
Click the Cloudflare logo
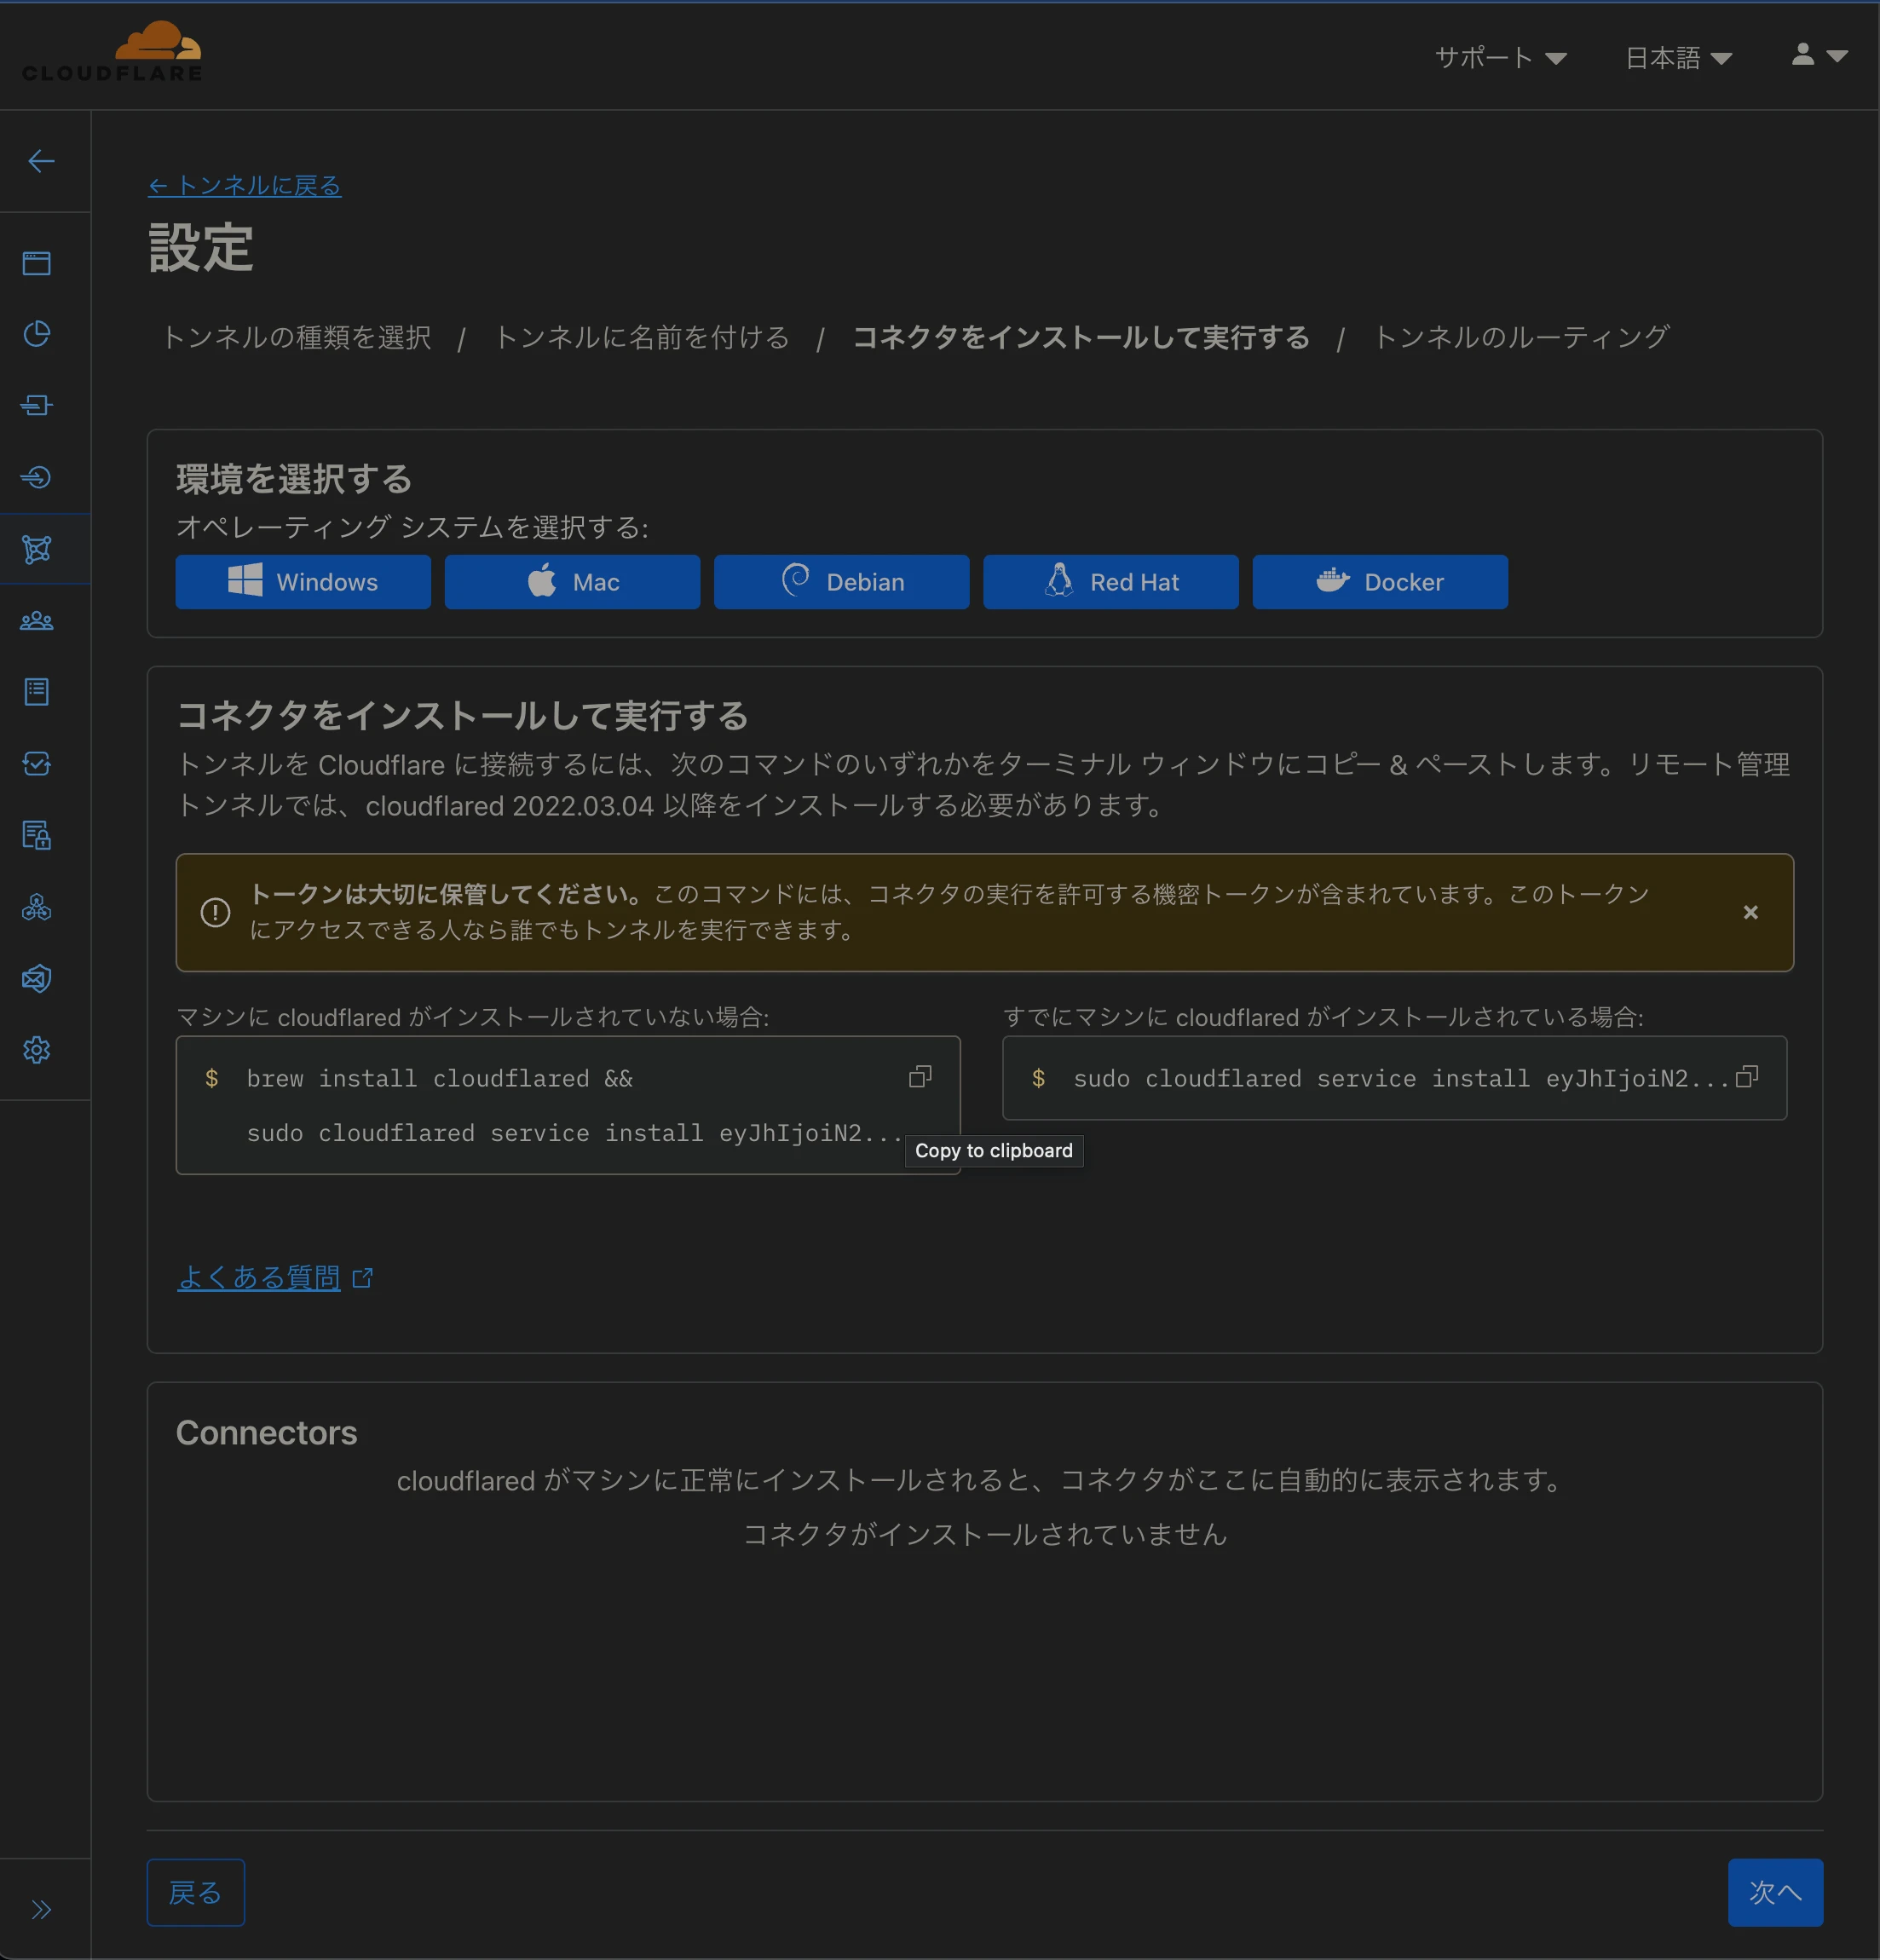pos(112,52)
